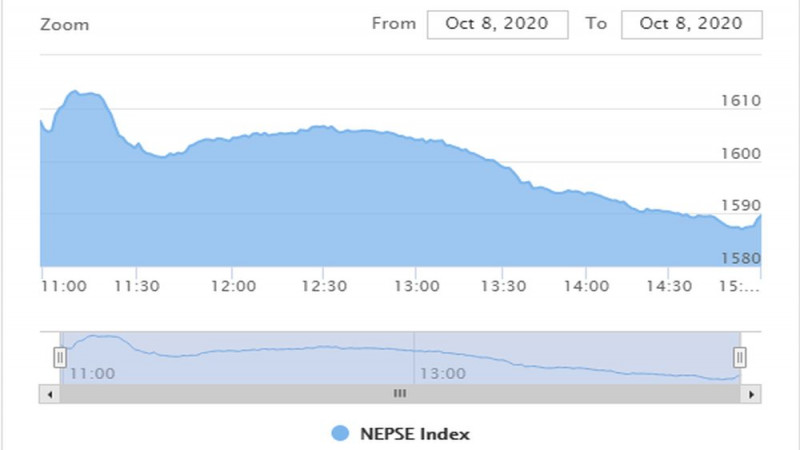Select the From date field
The width and height of the screenshot is (800, 450).
pos(497,24)
